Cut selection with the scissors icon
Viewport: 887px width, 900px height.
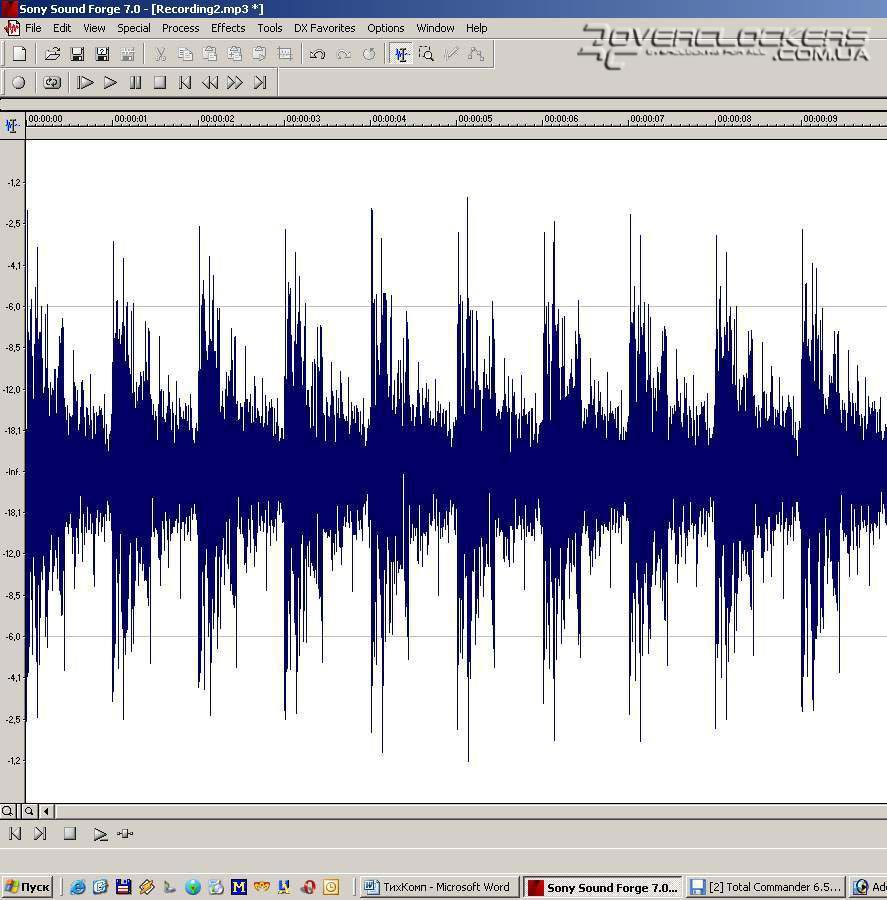pos(160,54)
